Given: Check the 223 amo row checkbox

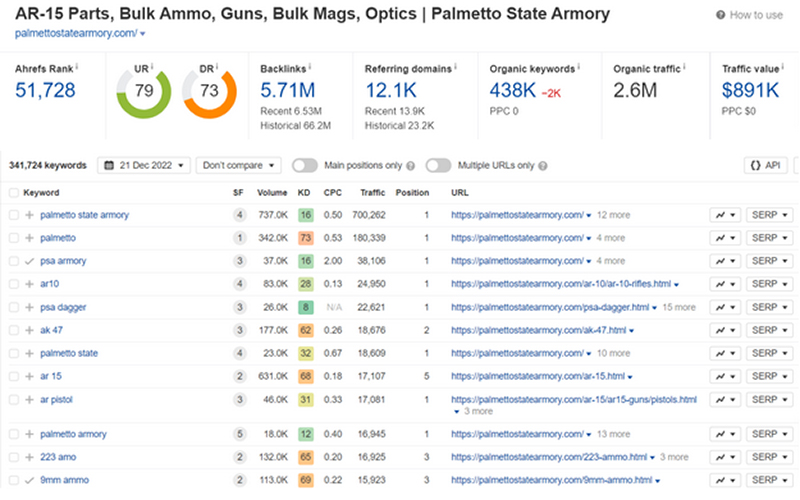Looking at the screenshot, I should 14,458.
